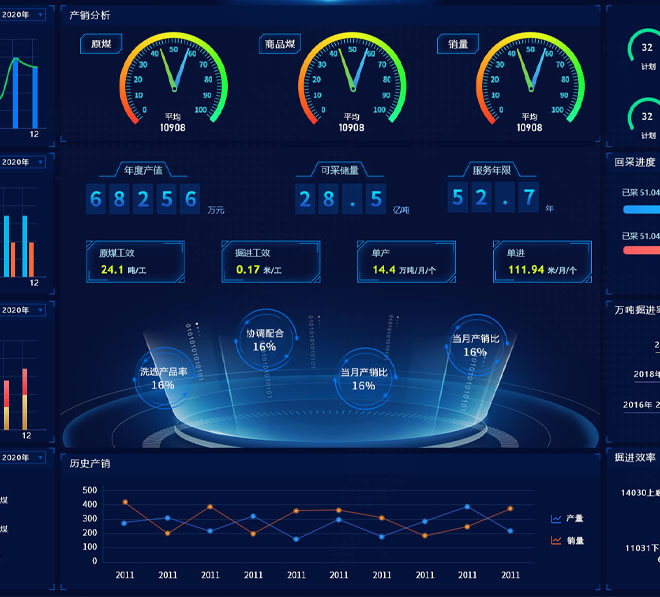Toggle the 产量 series in chart legend
660x597 pixels.
click(x=567, y=519)
